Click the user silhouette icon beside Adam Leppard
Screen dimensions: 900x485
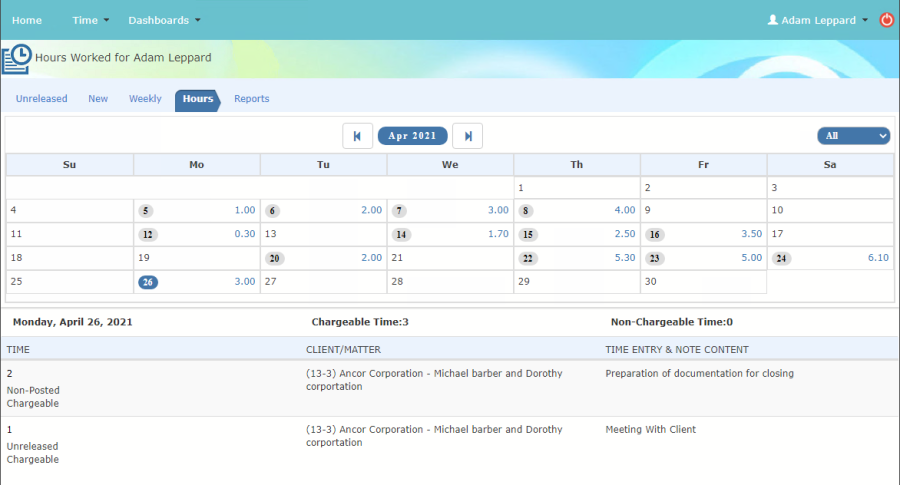(773, 20)
